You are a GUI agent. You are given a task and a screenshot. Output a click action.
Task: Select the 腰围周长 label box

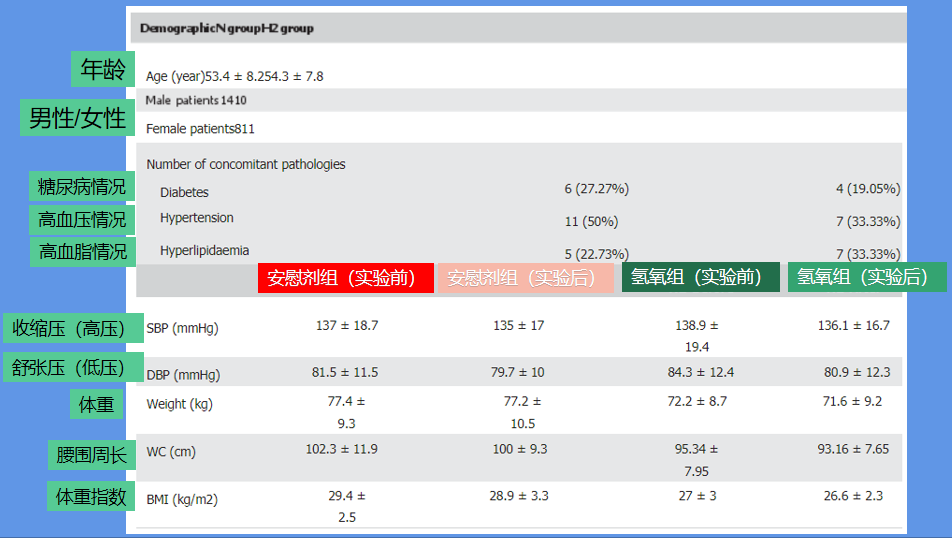pos(91,456)
